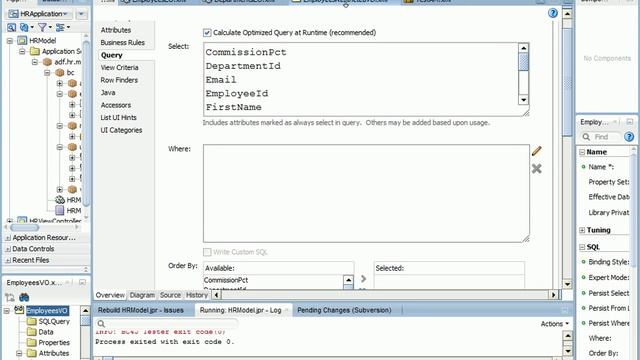Select CommissionPct in Order By Available list
Viewport: 640px width, 360px height.
tap(226, 280)
